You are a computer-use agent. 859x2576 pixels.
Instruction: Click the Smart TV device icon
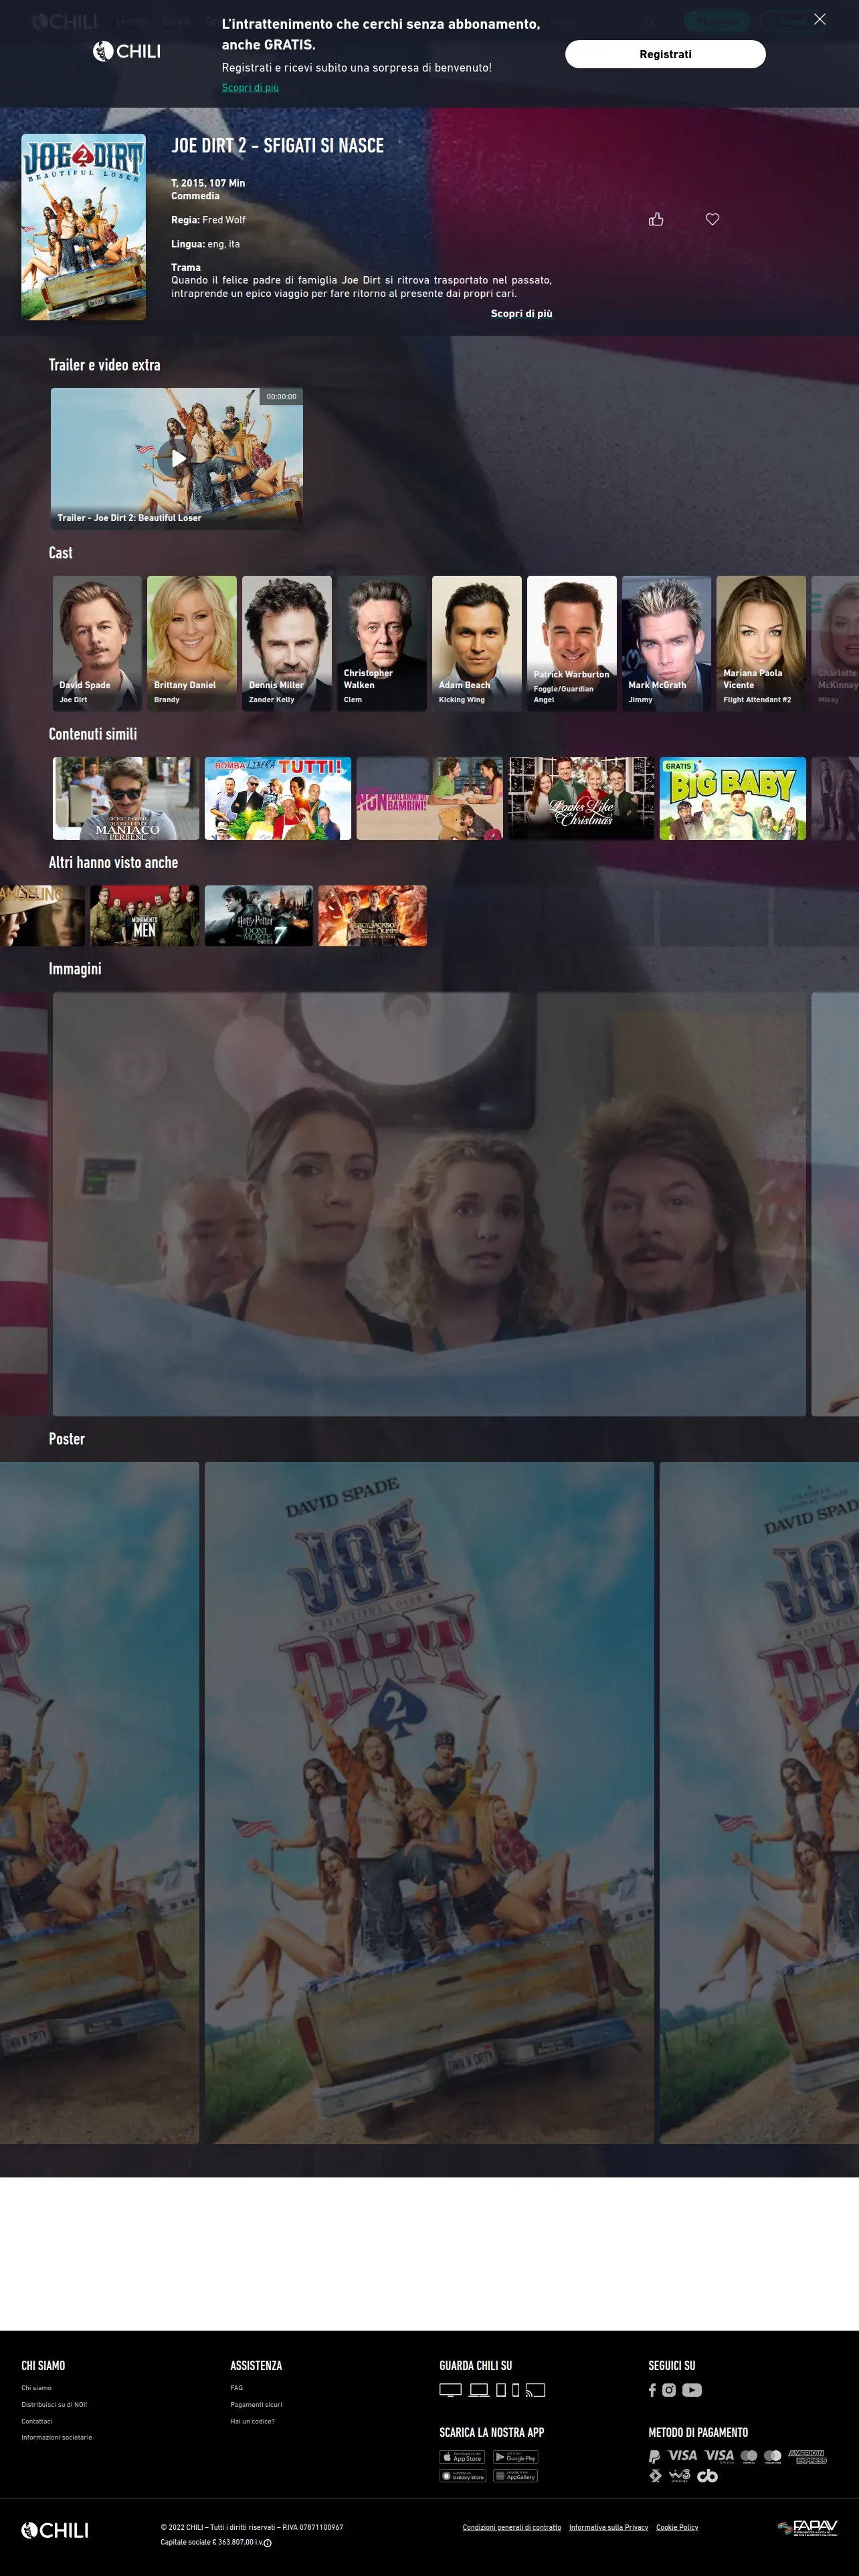coord(450,2391)
